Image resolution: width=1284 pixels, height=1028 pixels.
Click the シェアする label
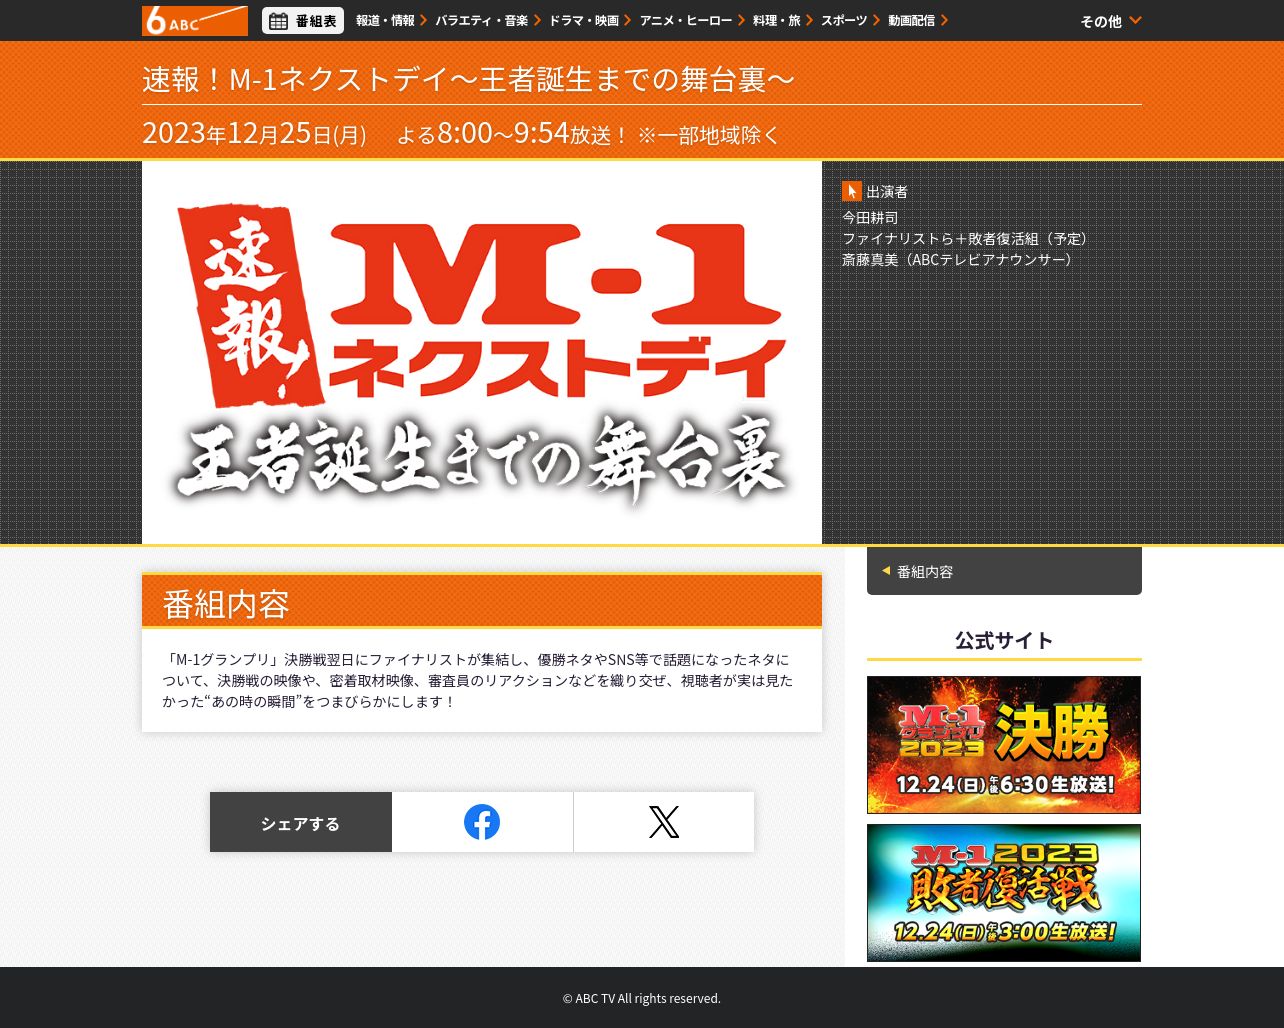[x=300, y=823]
